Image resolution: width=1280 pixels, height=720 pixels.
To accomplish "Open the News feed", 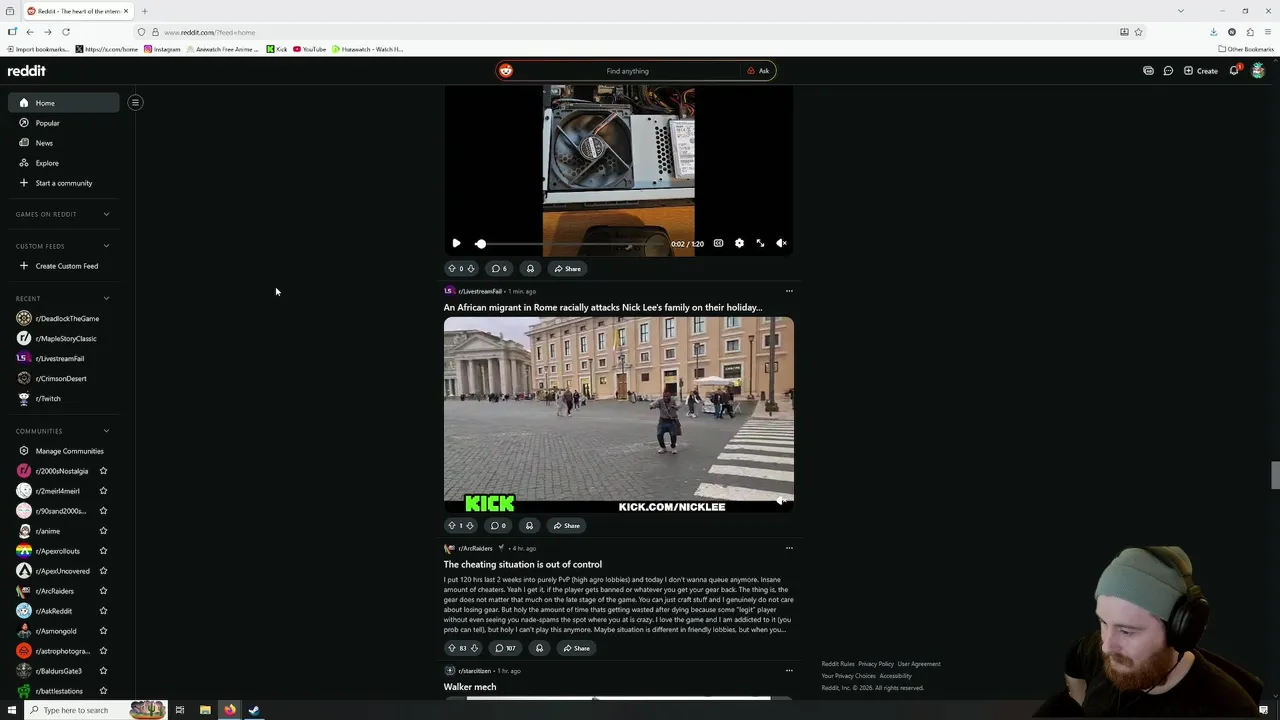I will 64,143.
